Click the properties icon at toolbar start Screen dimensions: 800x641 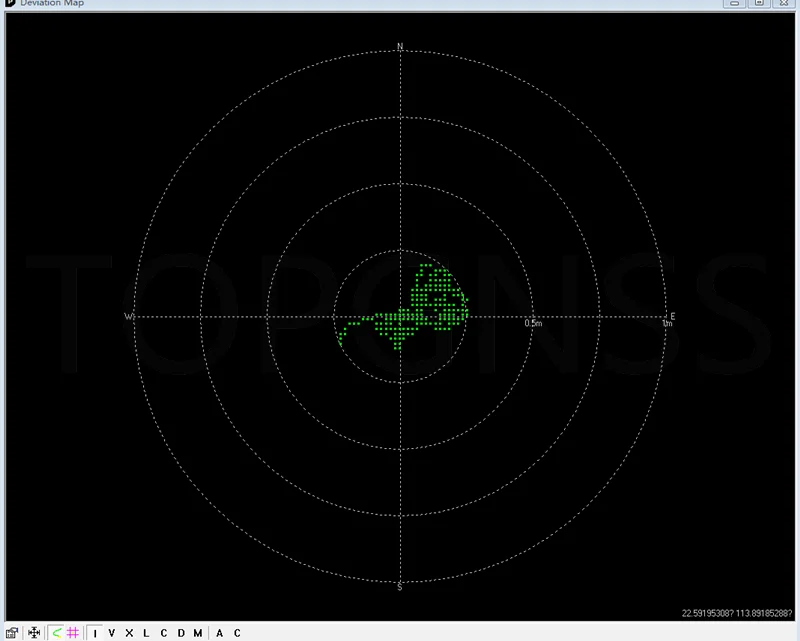point(12,633)
